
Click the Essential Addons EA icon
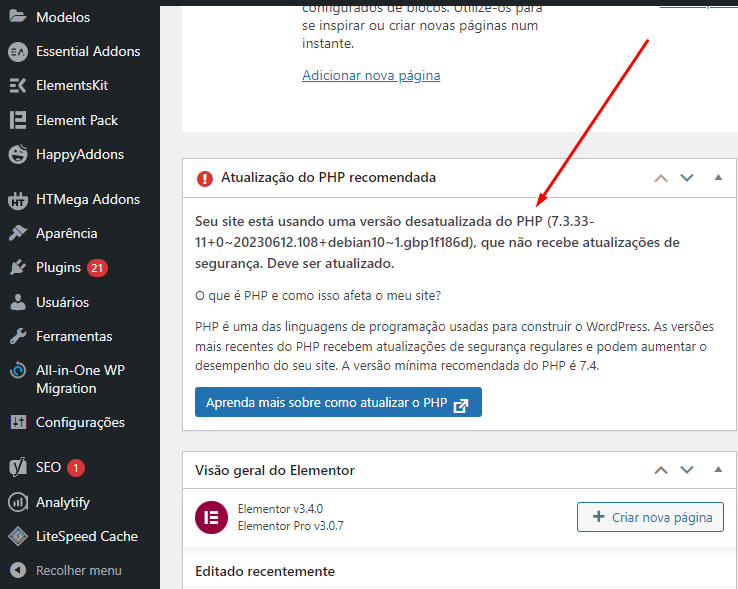18,52
